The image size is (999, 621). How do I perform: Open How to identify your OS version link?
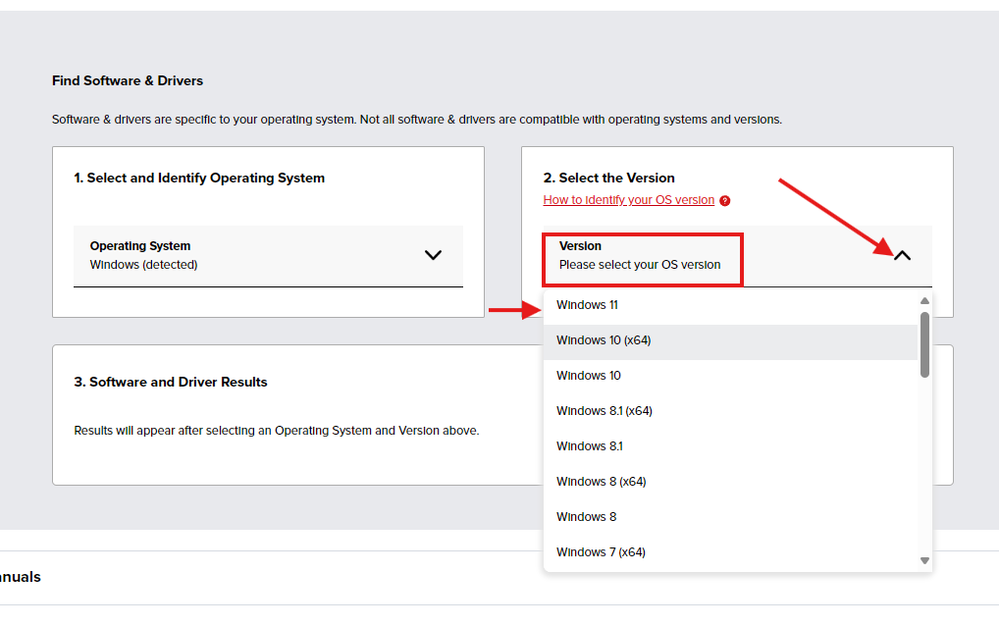(628, 200)
